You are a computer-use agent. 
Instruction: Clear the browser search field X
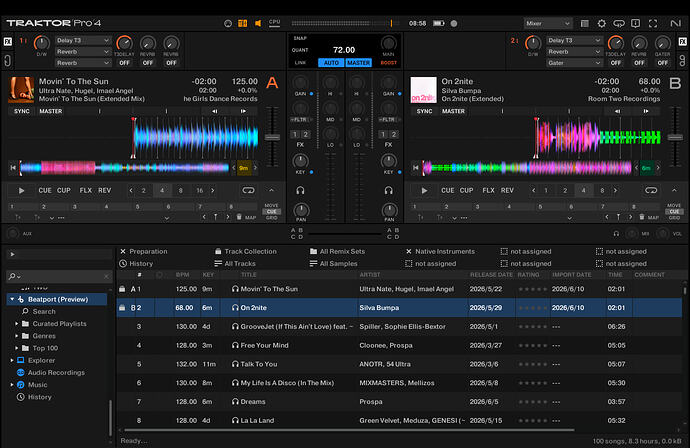106,276
